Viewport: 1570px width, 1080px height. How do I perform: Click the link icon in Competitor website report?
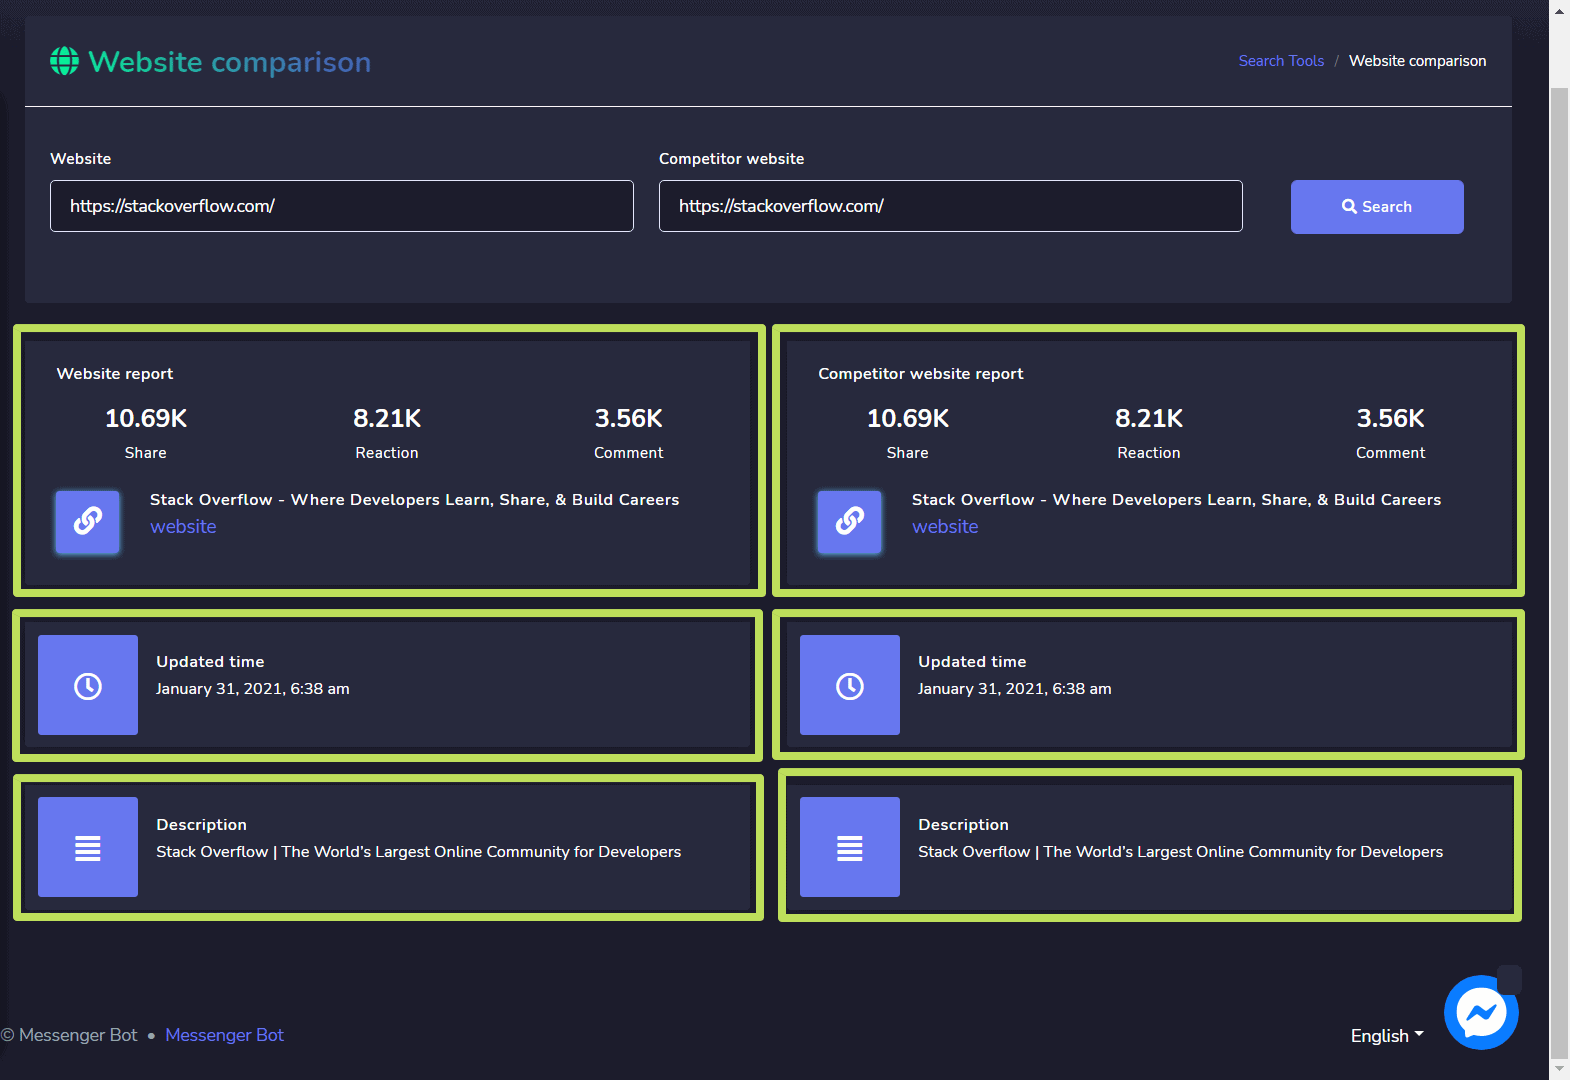pos(850,521)
